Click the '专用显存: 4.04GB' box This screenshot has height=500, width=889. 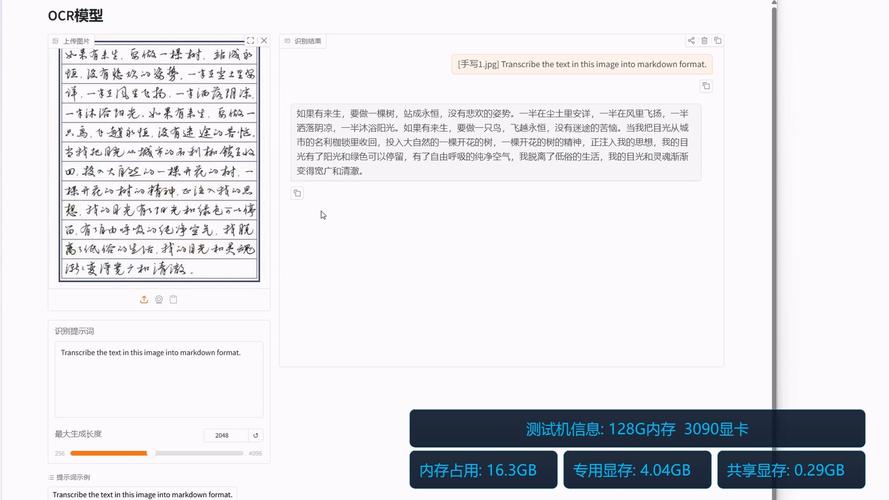tap(637, 470)
